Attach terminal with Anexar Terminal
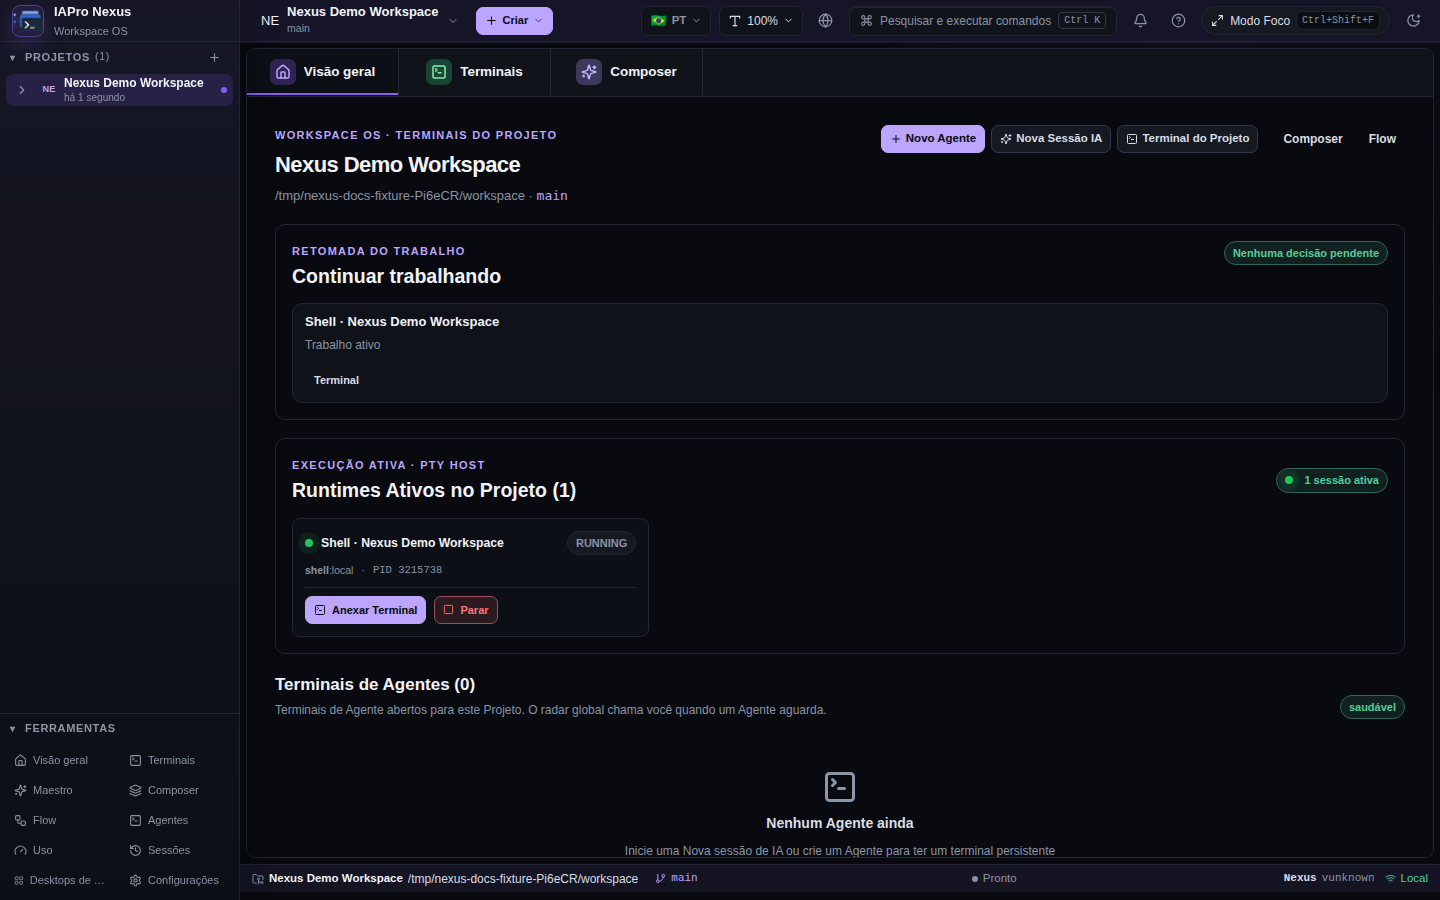 pos(365,610)
